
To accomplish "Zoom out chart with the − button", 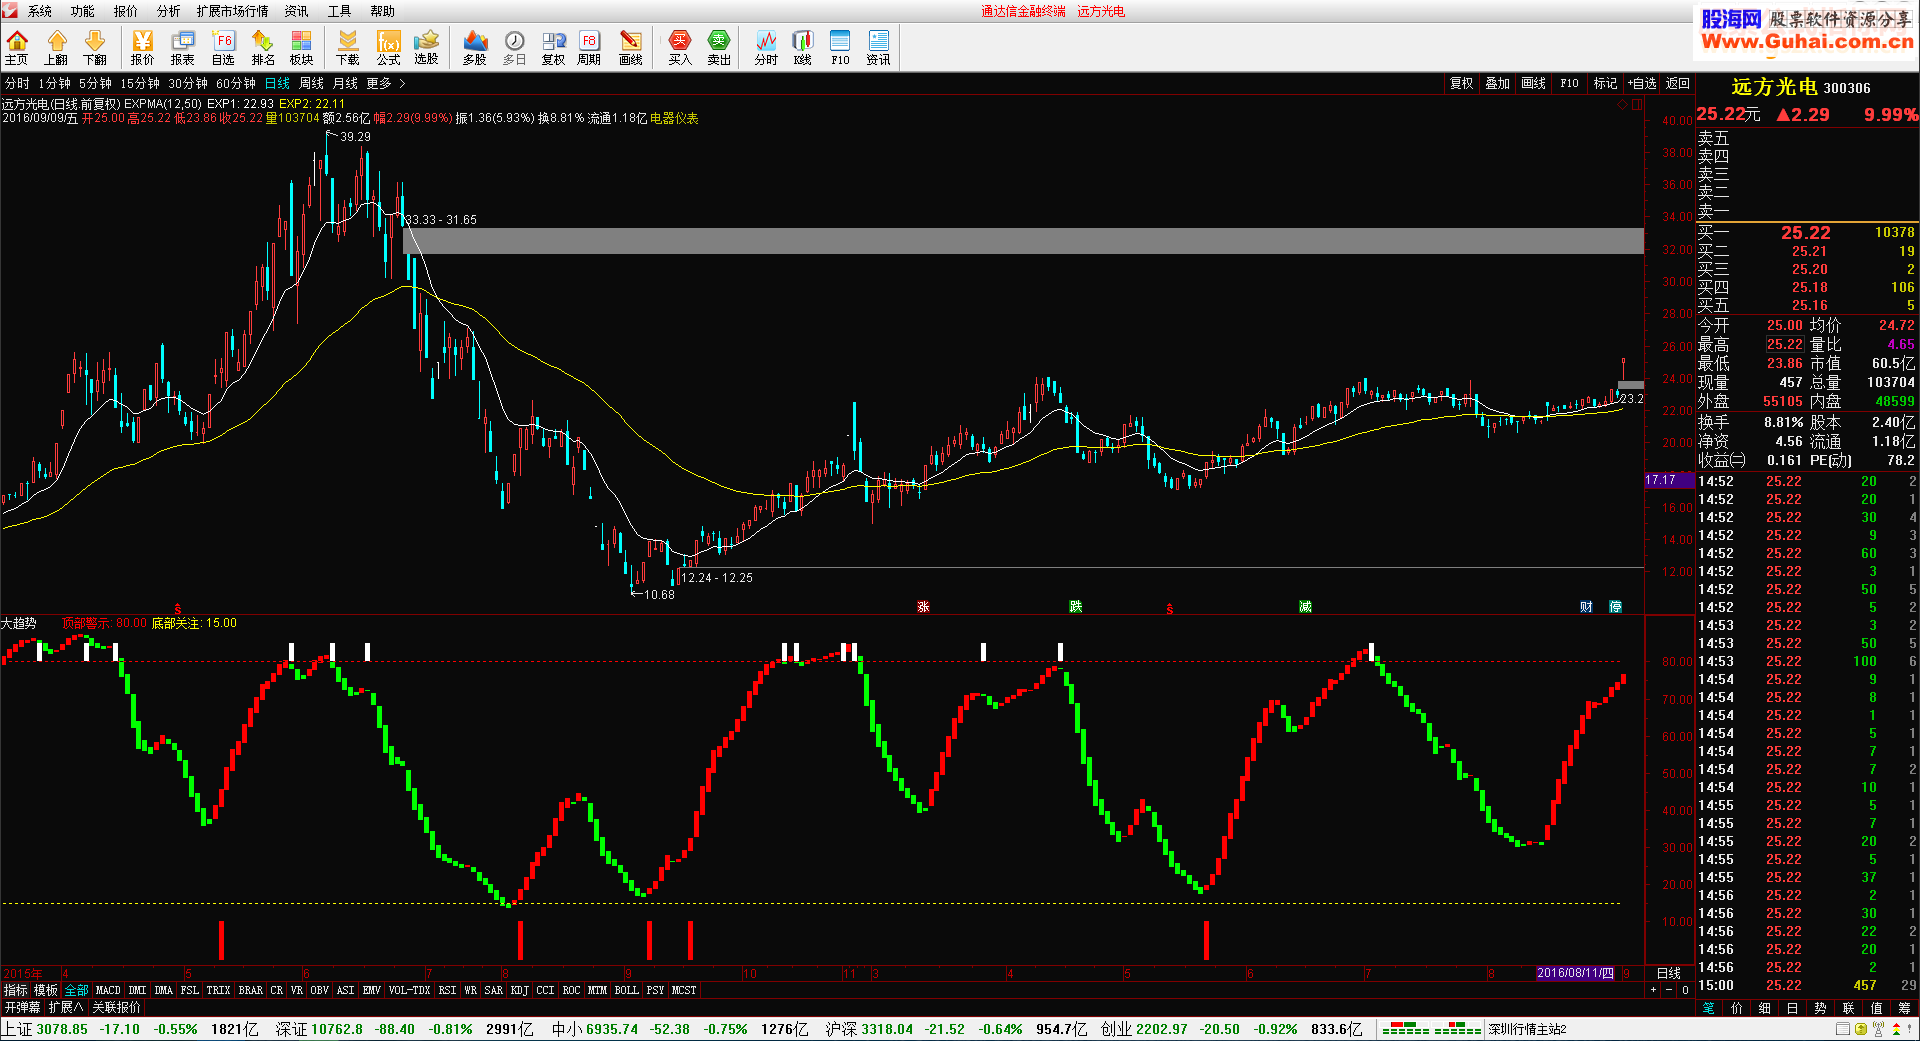I will (x=1669, y=990).
